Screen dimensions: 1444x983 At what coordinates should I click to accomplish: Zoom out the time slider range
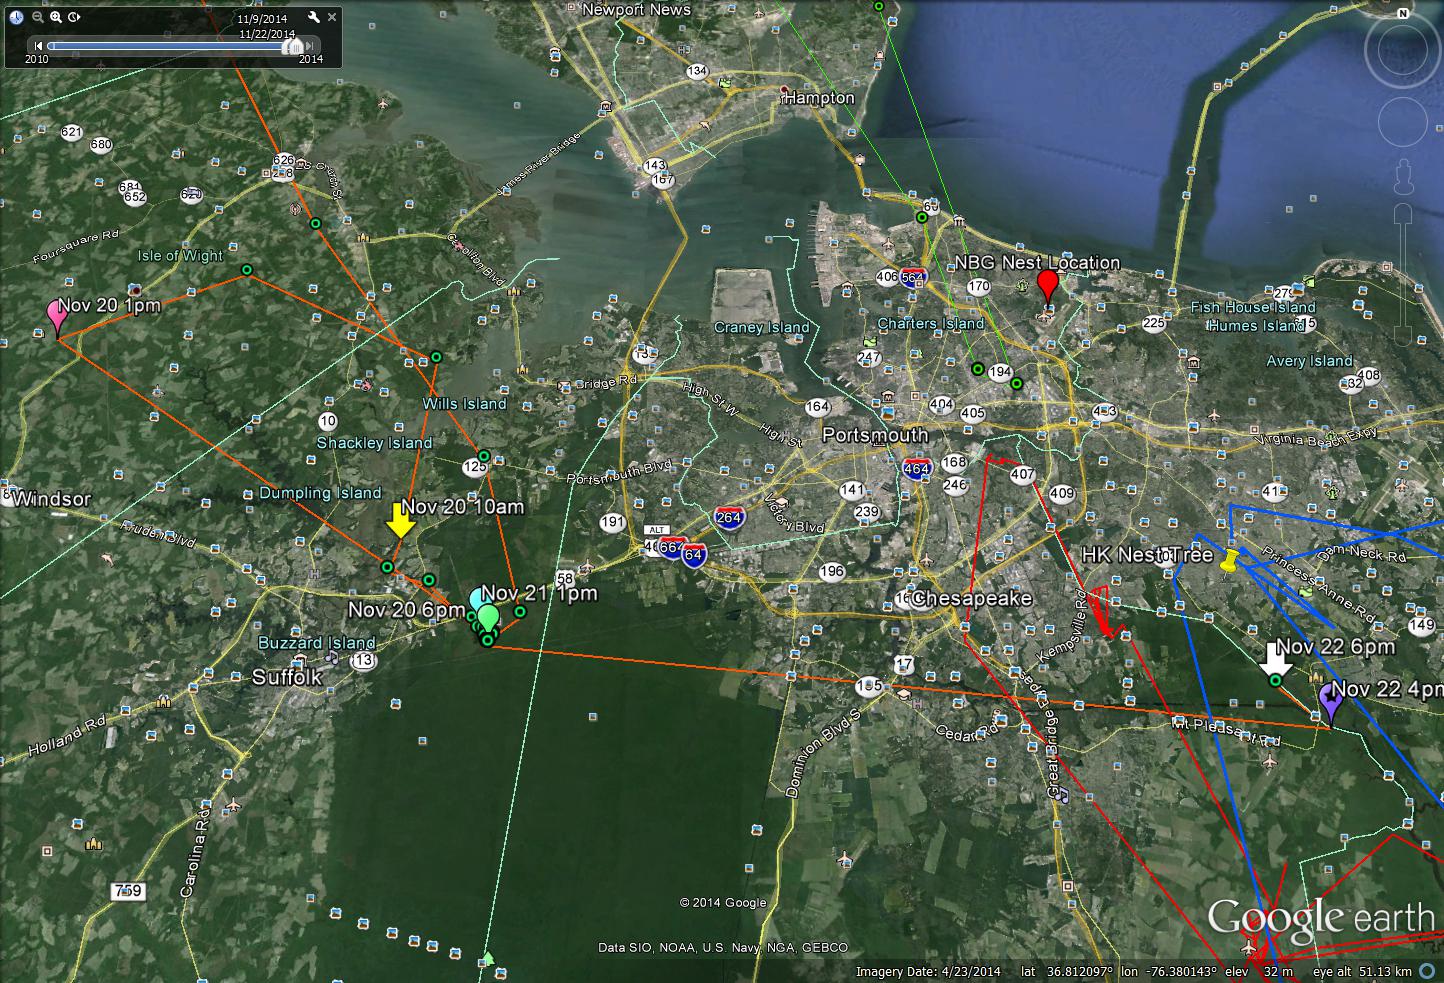pyautogui.click(x=38, y=17)
